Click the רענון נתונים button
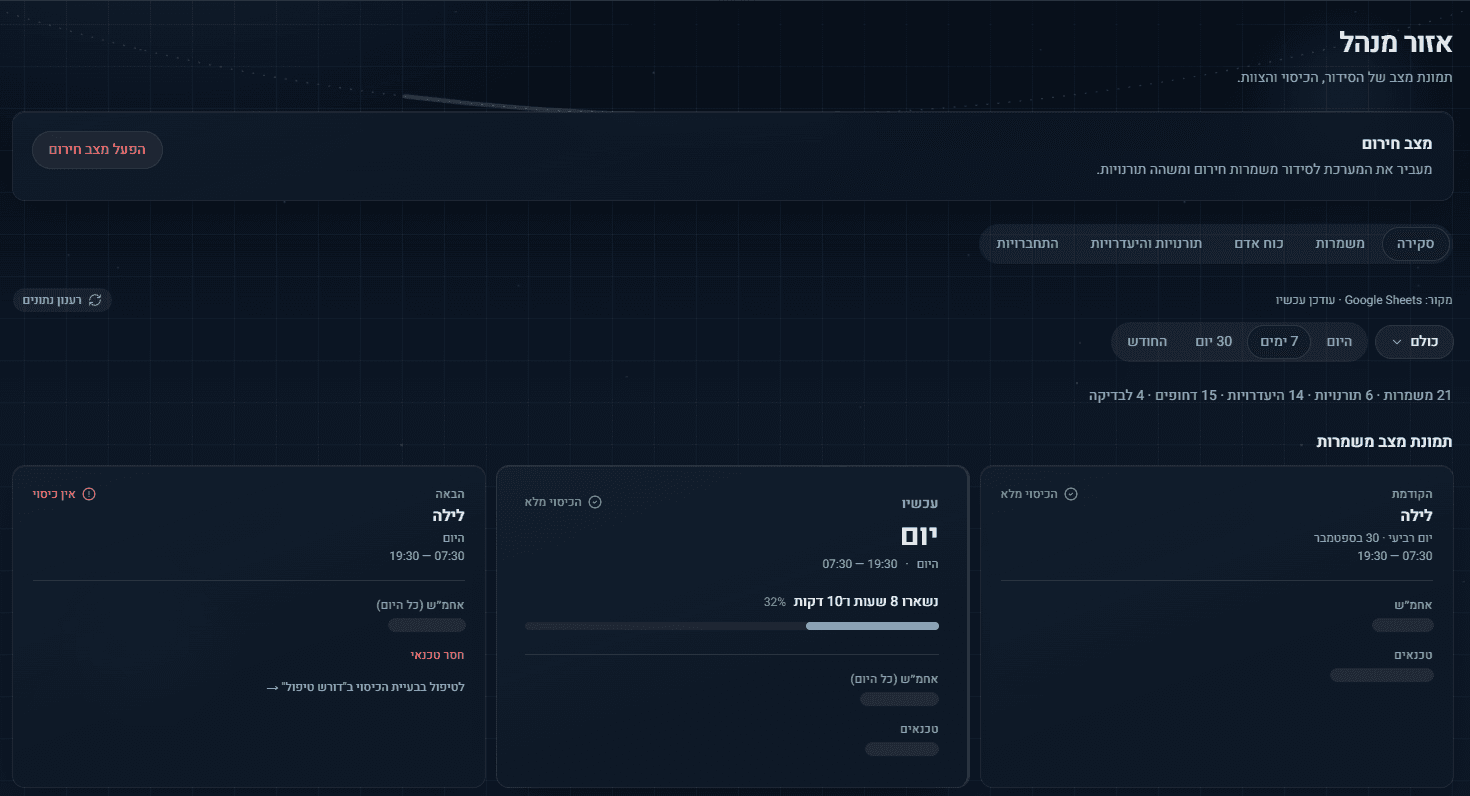The height and width of the screenshot is (796, 1470). [x=62, y=300]
